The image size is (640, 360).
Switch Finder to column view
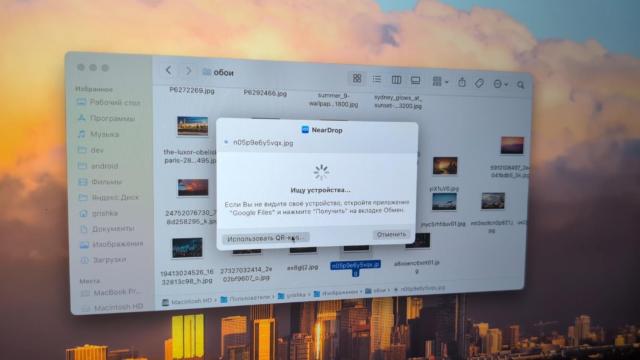pos(396,80)
